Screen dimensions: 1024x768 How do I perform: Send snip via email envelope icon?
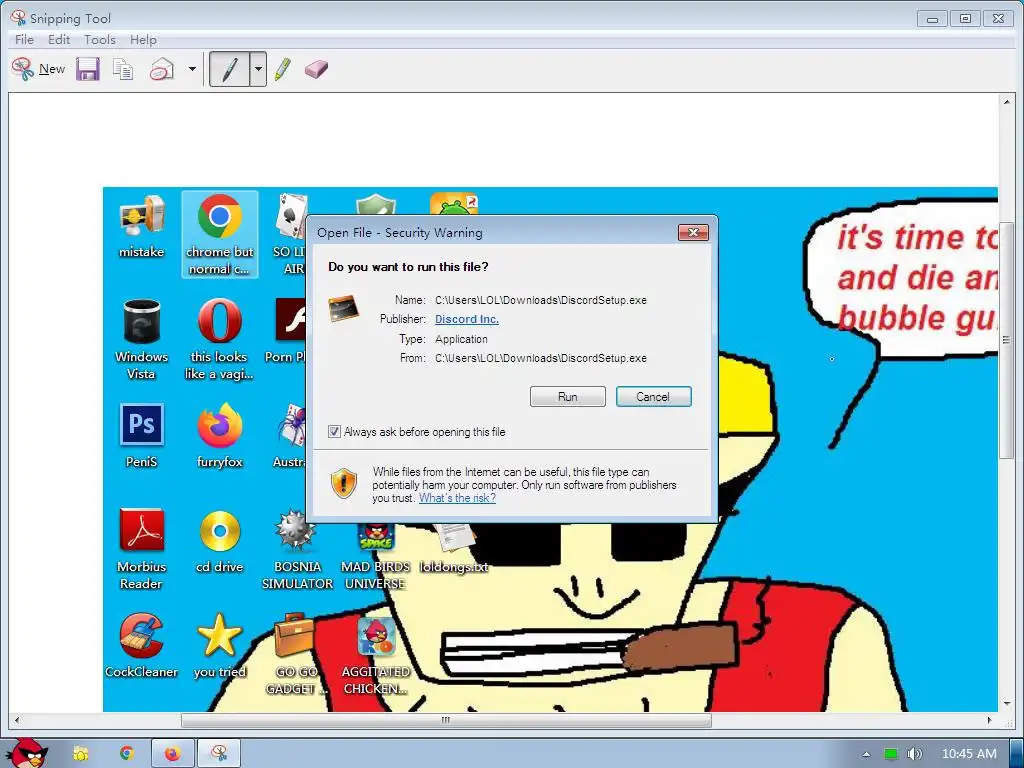(161, 69)
